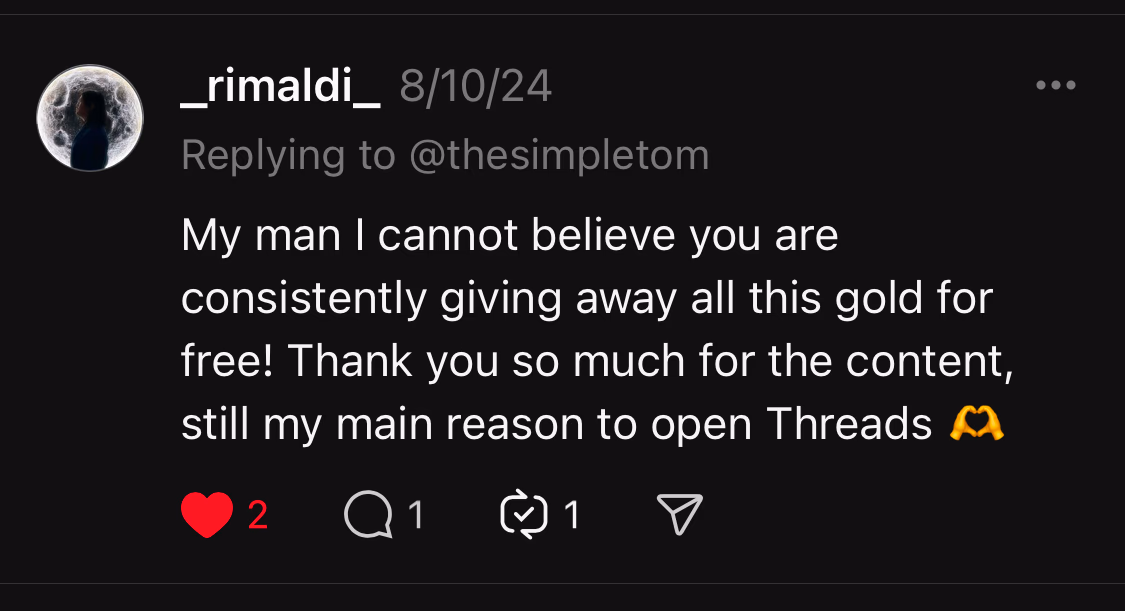The image size is (1125, 611).
Task: Select the send arrow to share externally
Action: (681, 513)
